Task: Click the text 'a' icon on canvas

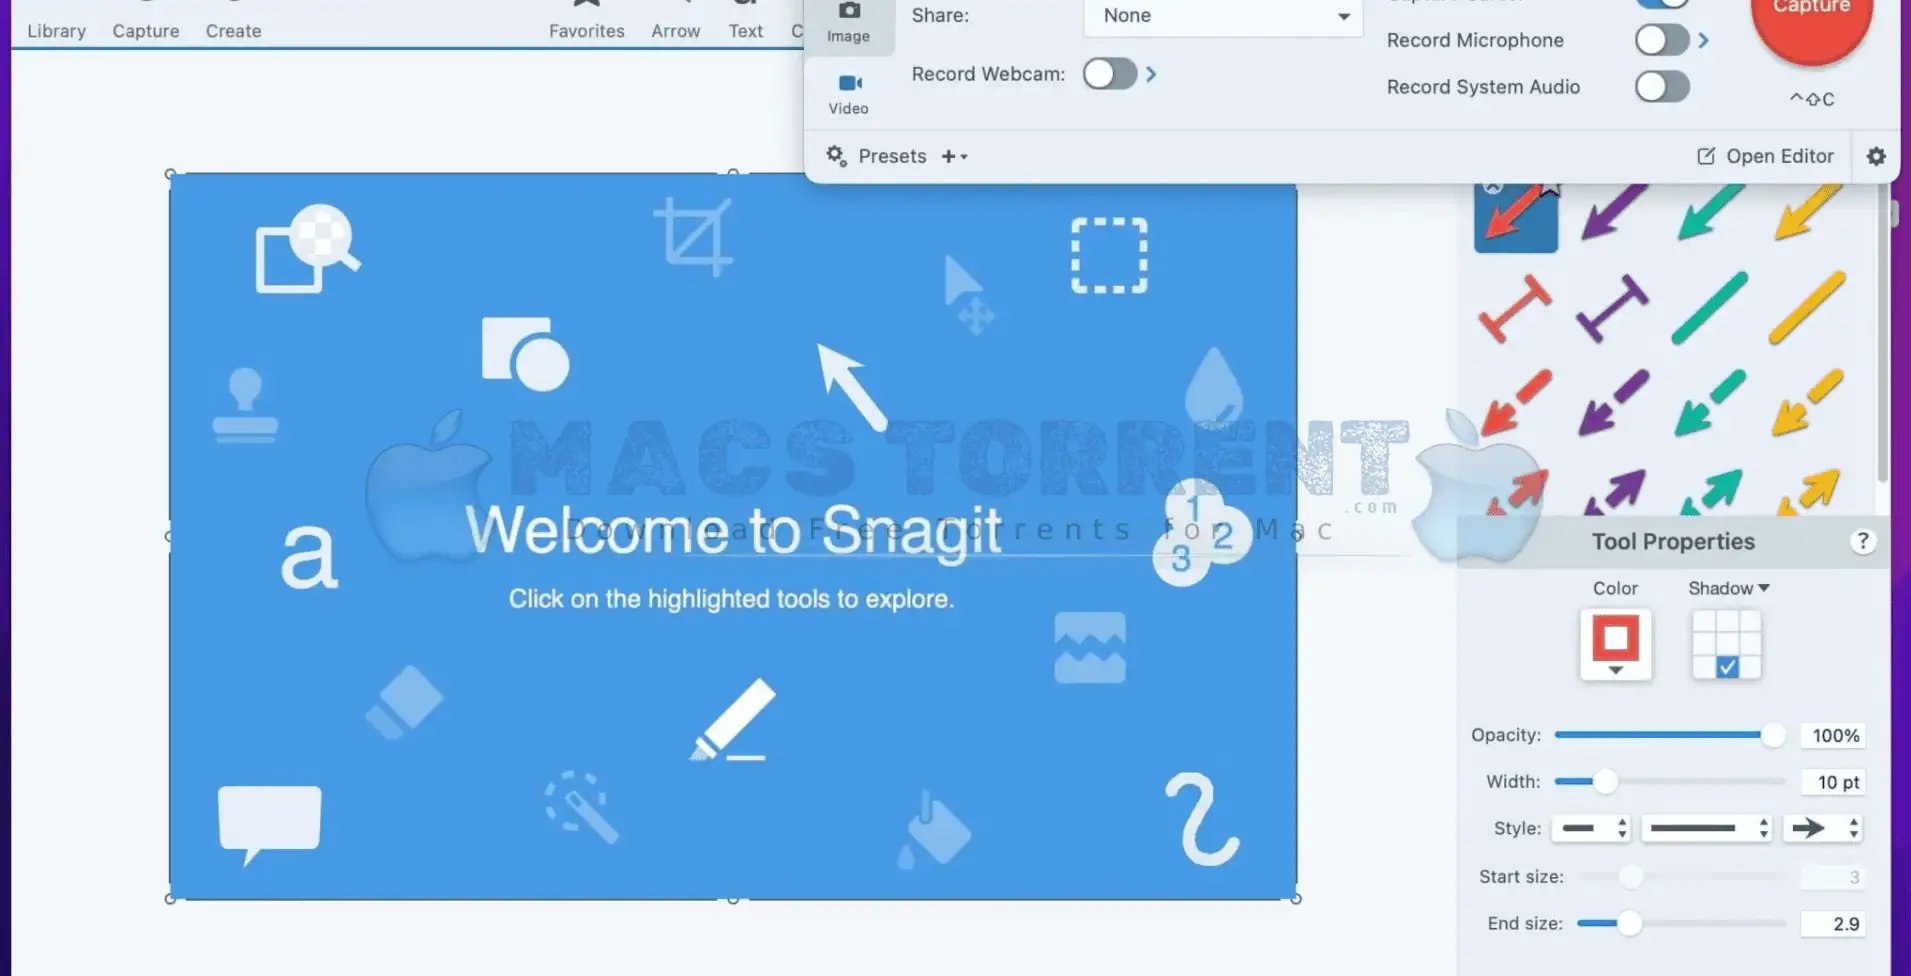Action: [309, 555]
